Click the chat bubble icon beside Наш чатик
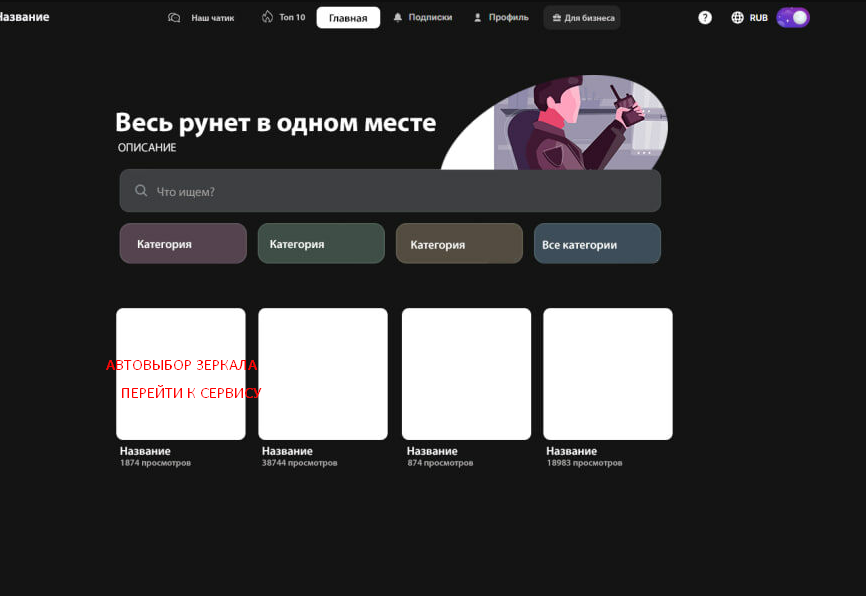Screen dimensions: 866x596 [175, 17]
